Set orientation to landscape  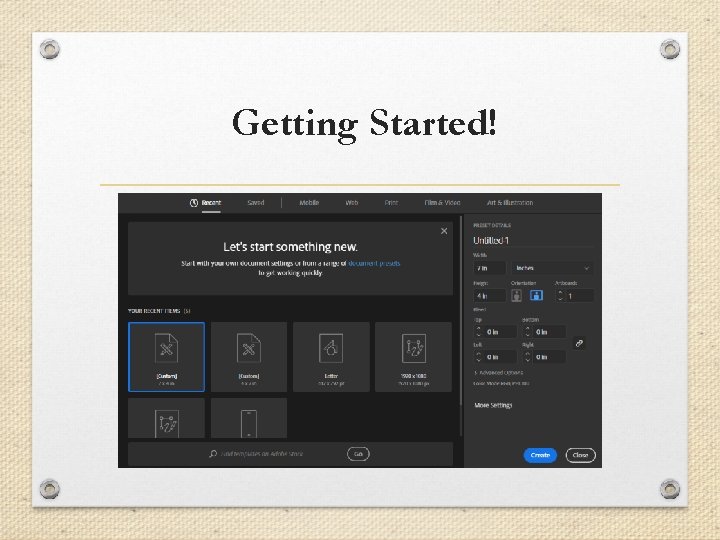[536, 295]
